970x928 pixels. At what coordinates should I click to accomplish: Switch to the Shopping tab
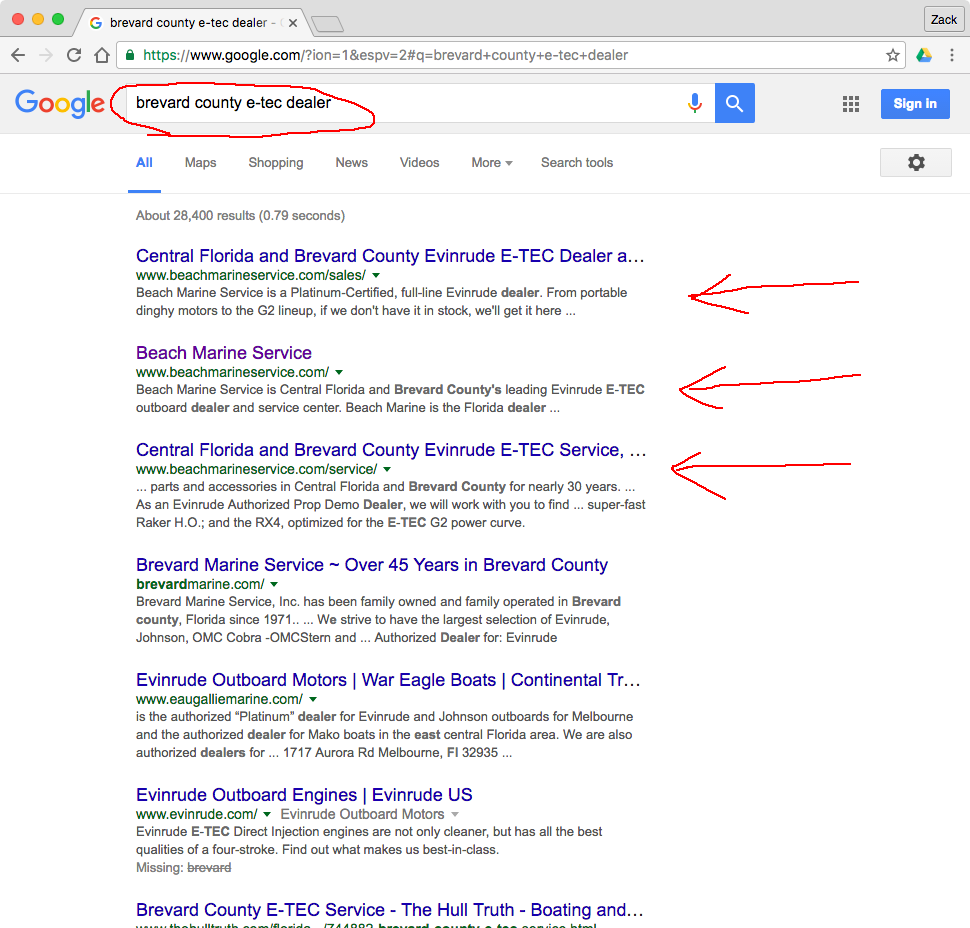(x=276, y=163)
